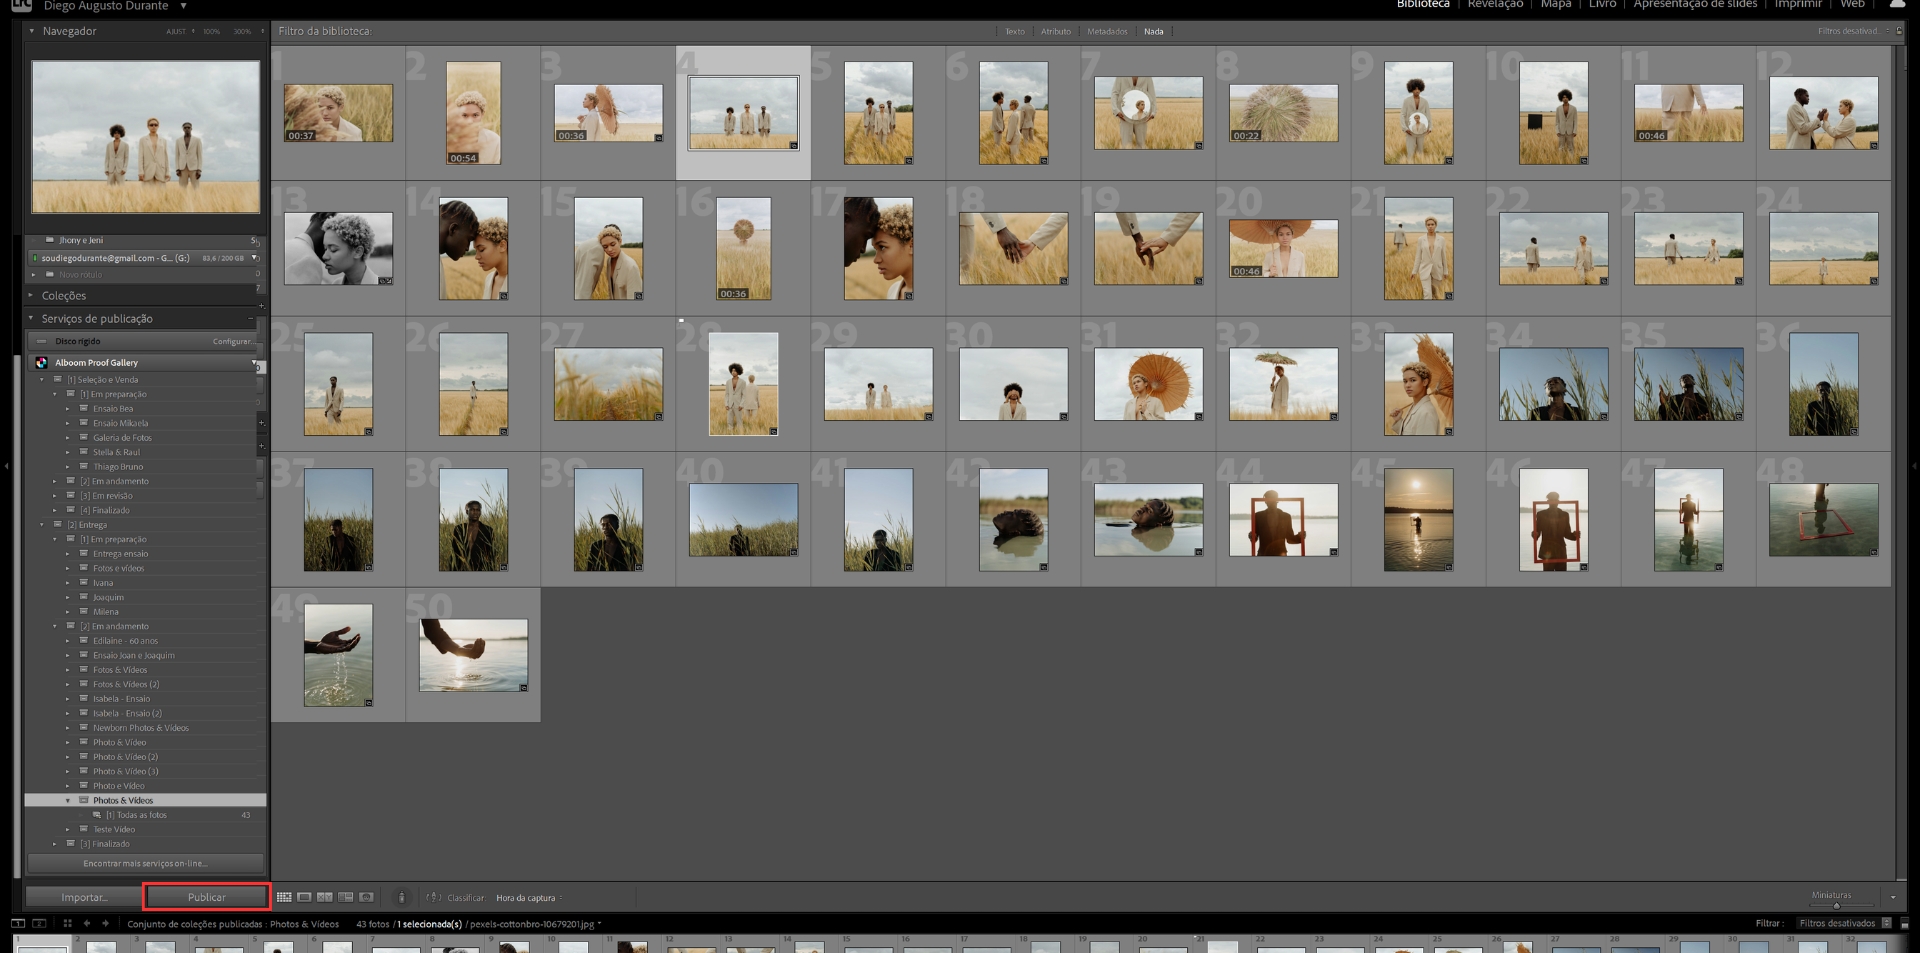Image resolution: width=1920 pixels, height=953 pixels.
Task: Enable the Atributo library filter
Action: pyautogui.click(x=1055, y=31)
